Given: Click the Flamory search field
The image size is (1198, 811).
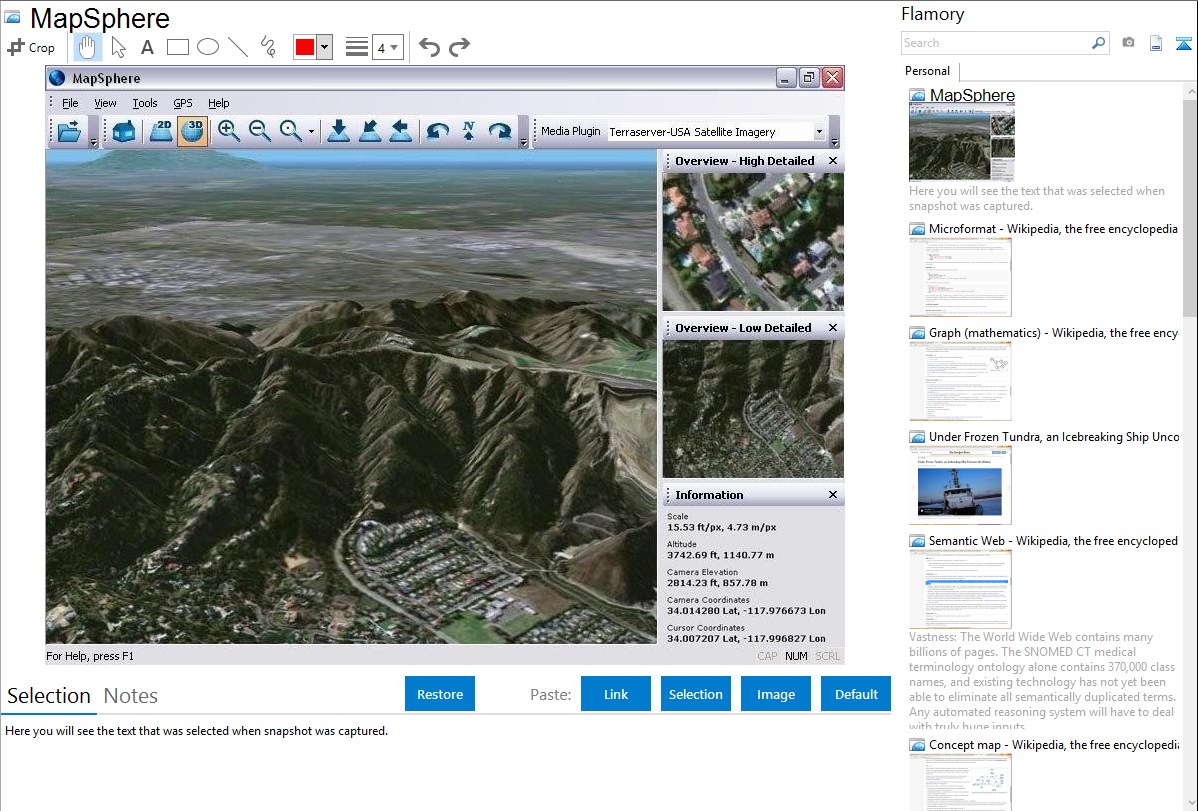Looking at the screenshot, I should tap(995, 43).
